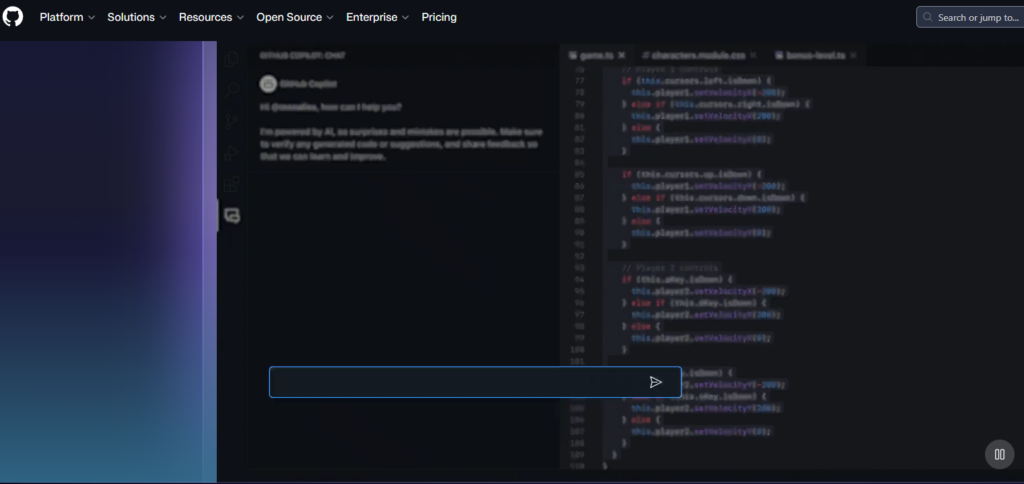Open the Search icon in editor sidebar
1024x484 pixels.
232,90
